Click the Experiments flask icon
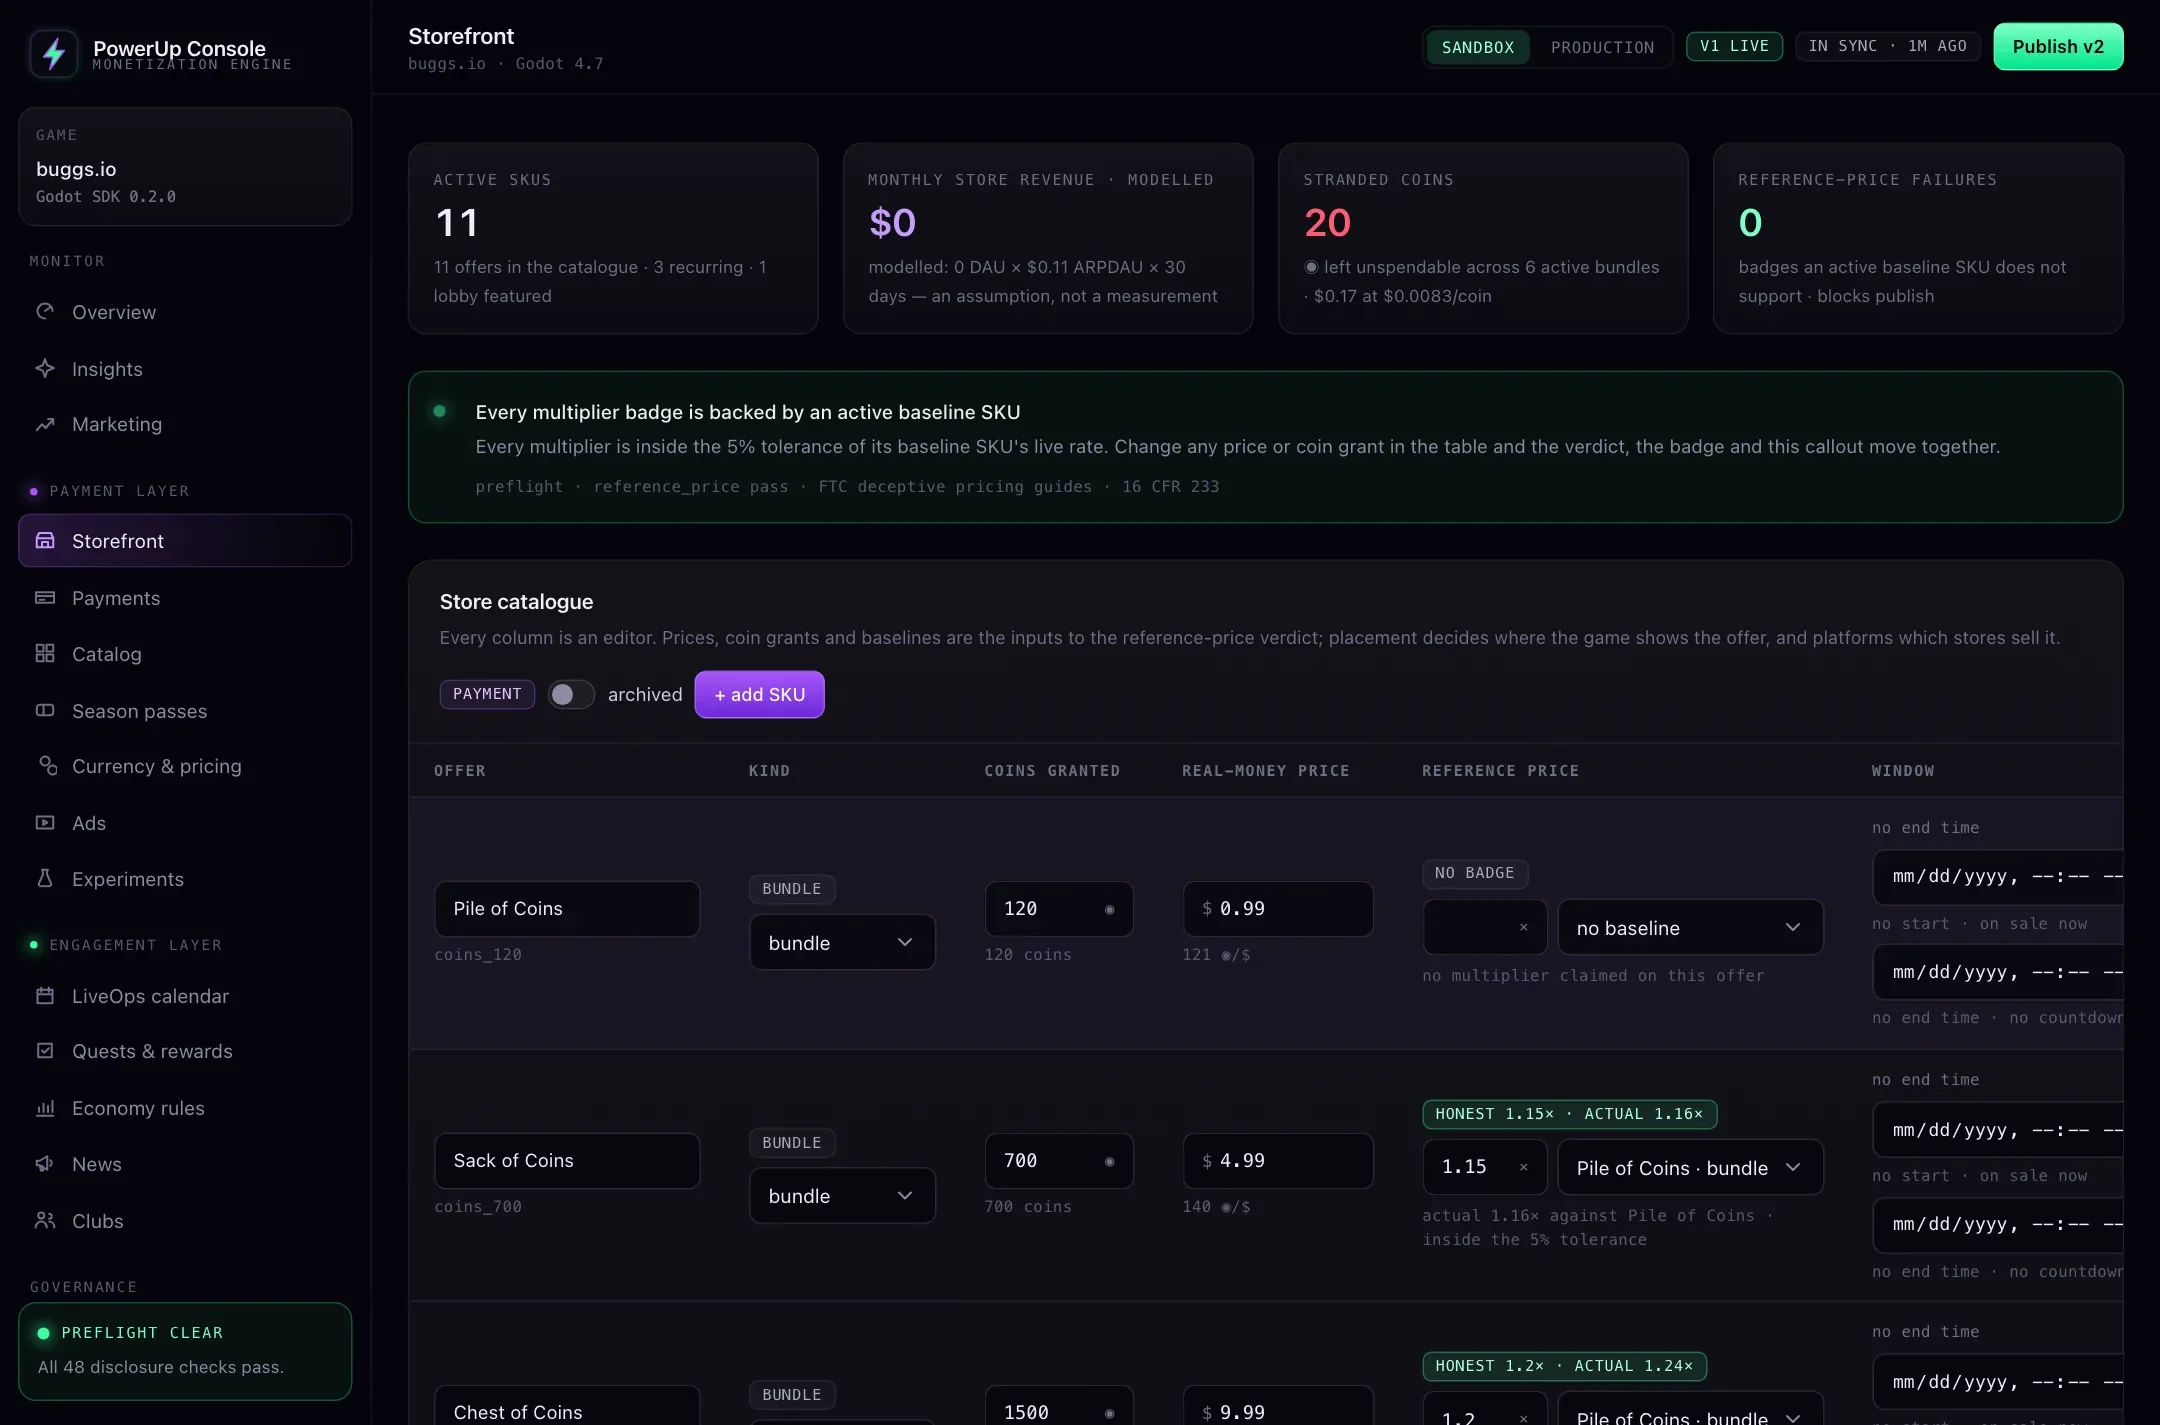 click(x=45, y=879)
